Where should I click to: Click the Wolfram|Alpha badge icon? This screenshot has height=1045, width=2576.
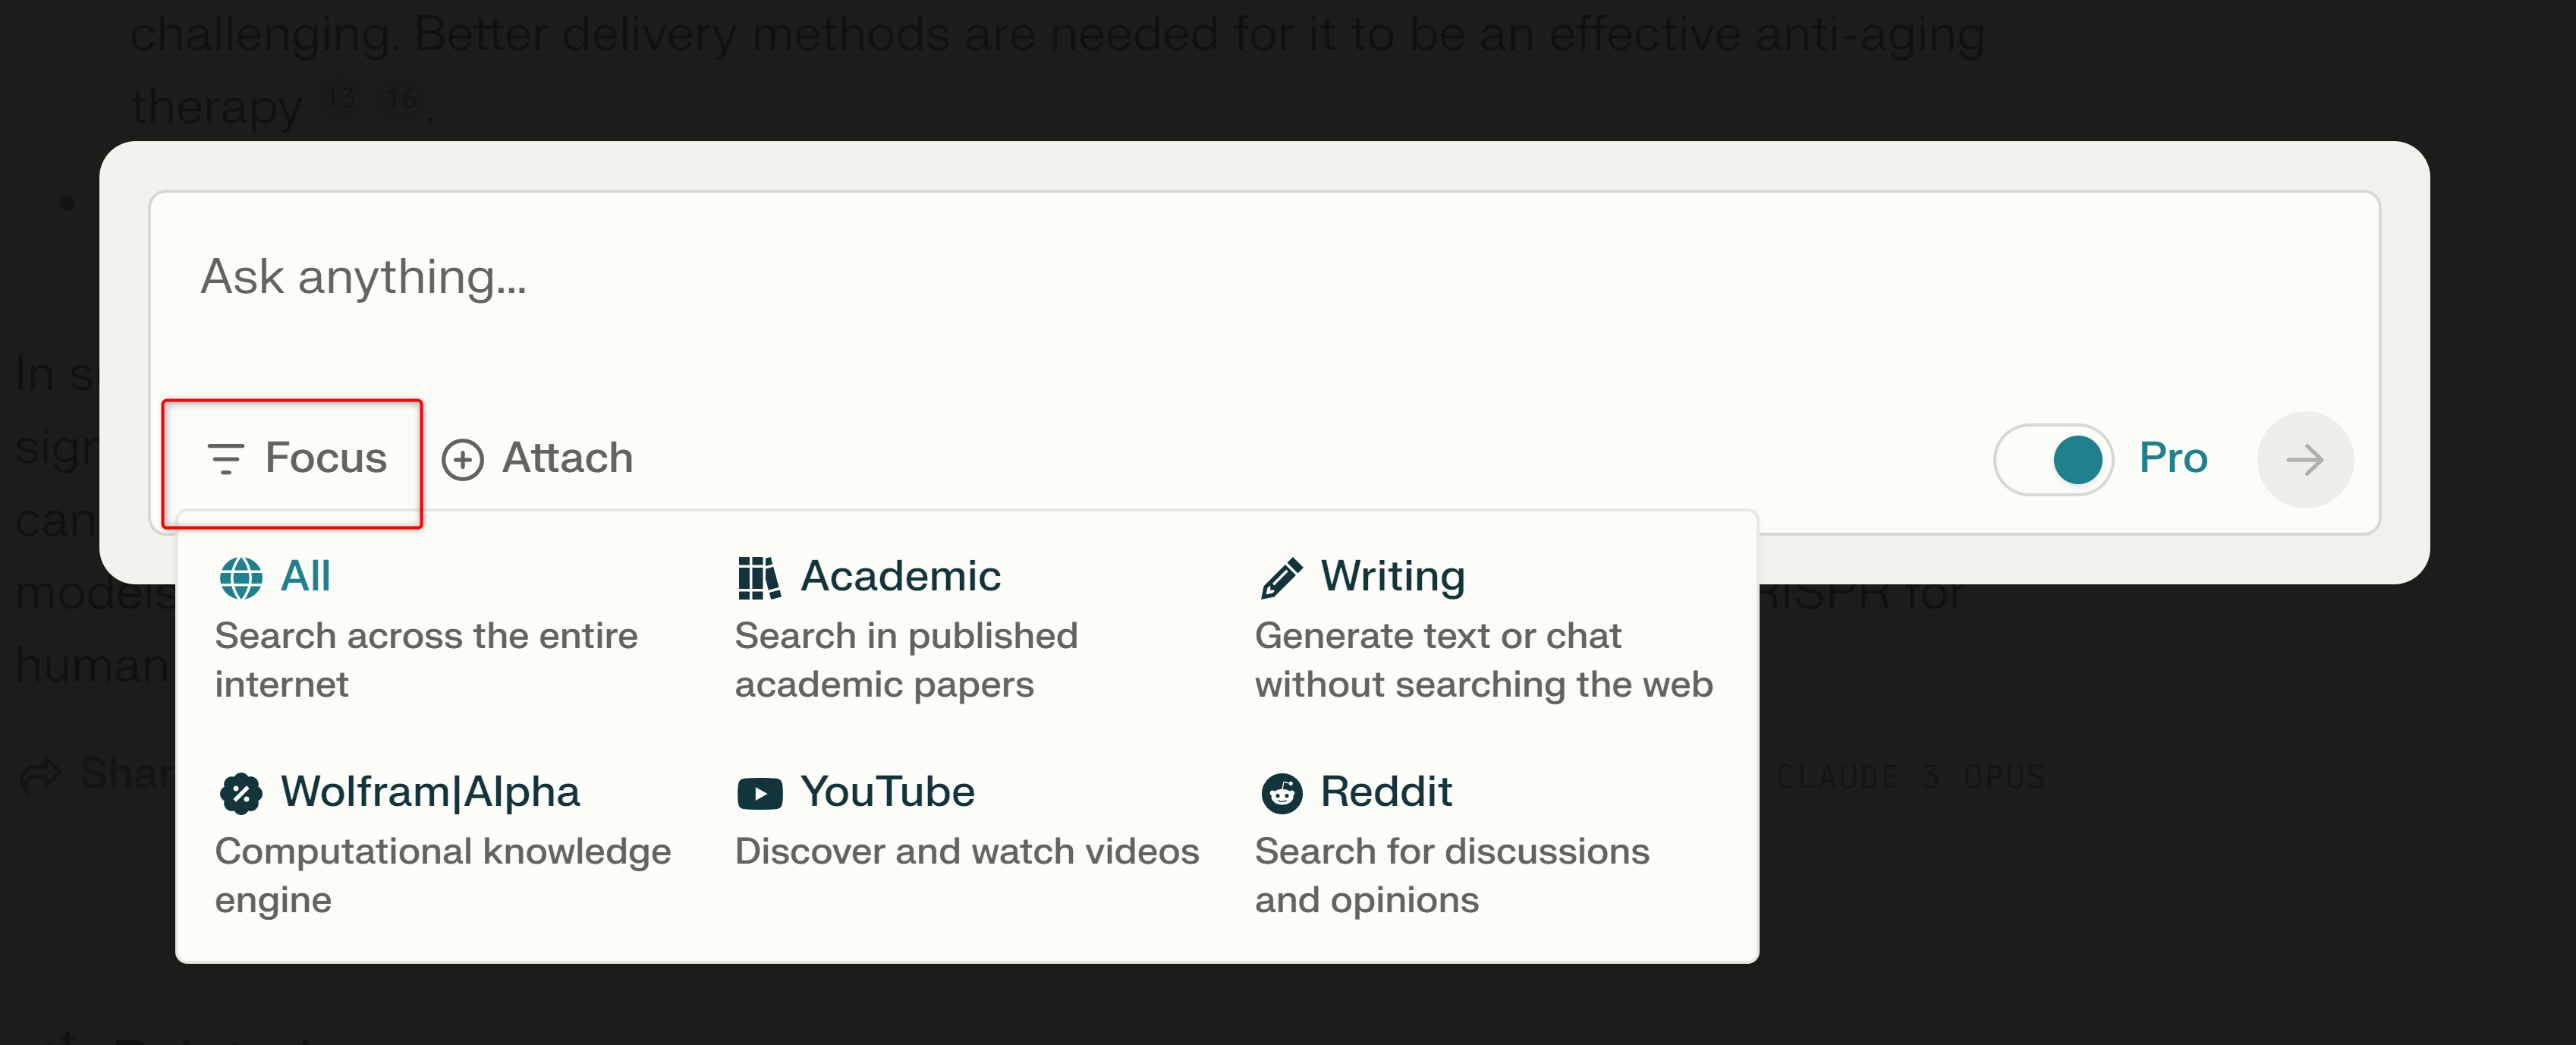(x=241, y=794)
